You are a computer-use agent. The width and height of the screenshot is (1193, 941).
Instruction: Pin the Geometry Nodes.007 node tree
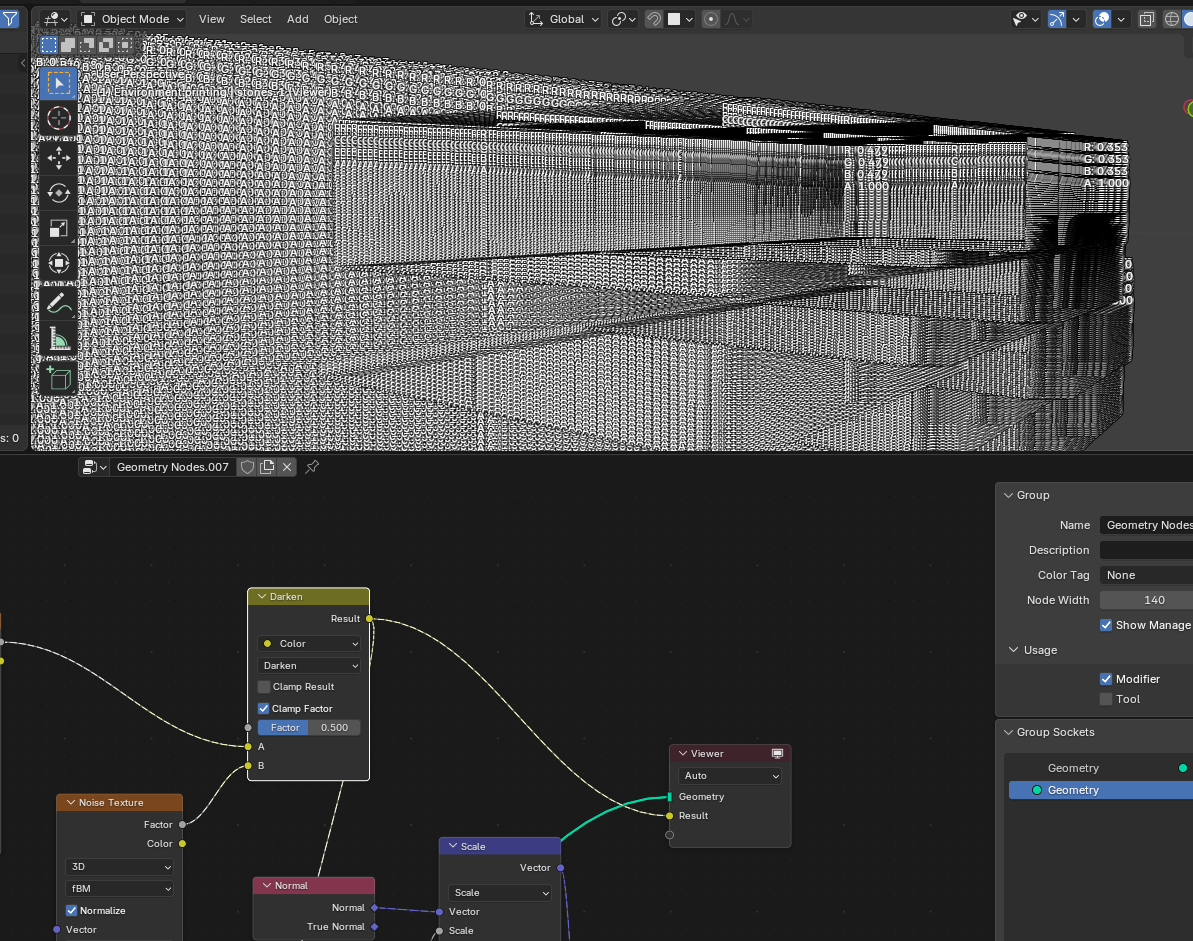tap(312, 467)
